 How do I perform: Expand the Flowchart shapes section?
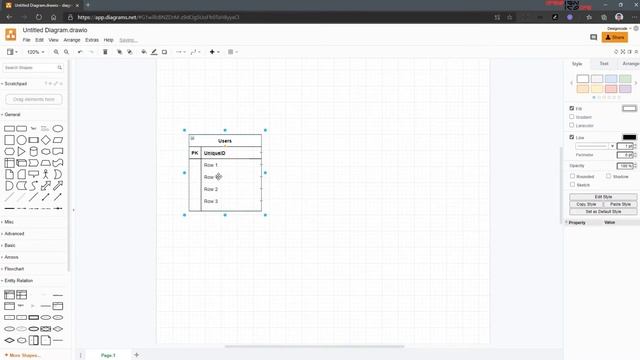pos(14,269)
